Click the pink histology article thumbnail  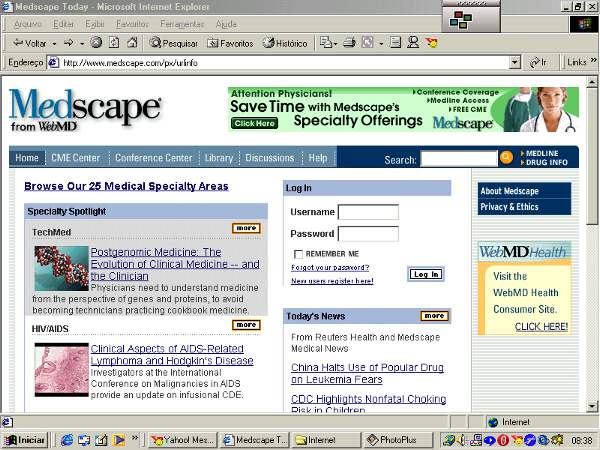tap(61, 370)
